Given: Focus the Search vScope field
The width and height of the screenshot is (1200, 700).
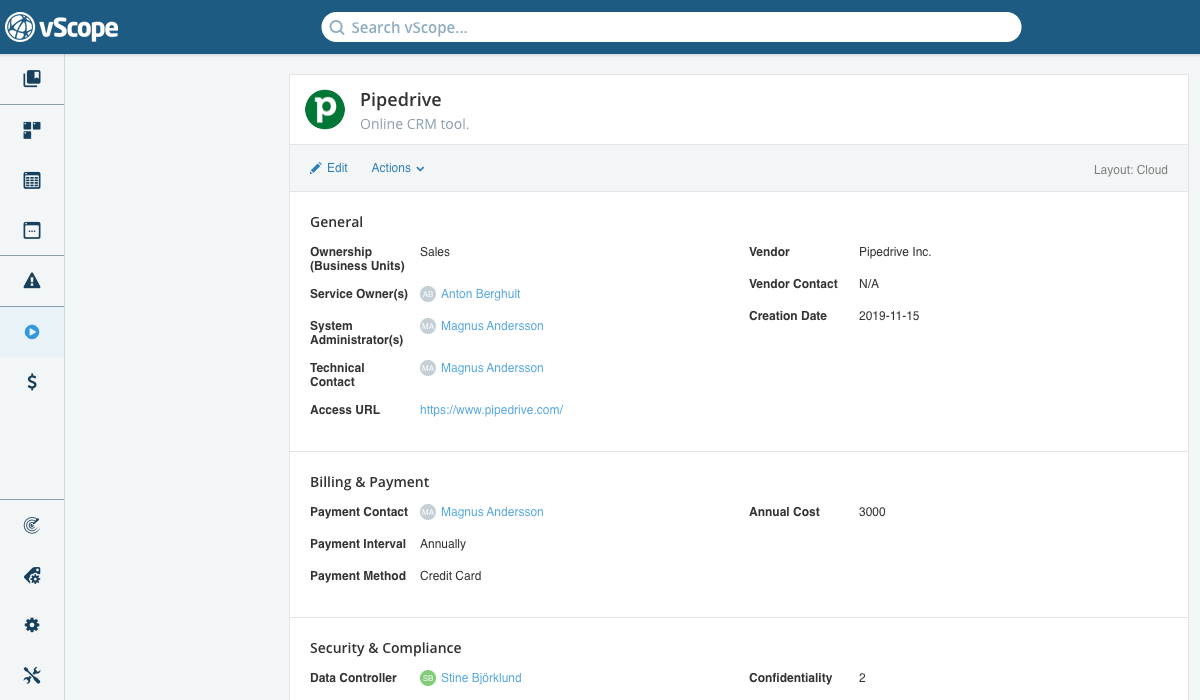Looking at the screenshot, I should (671, 27).
